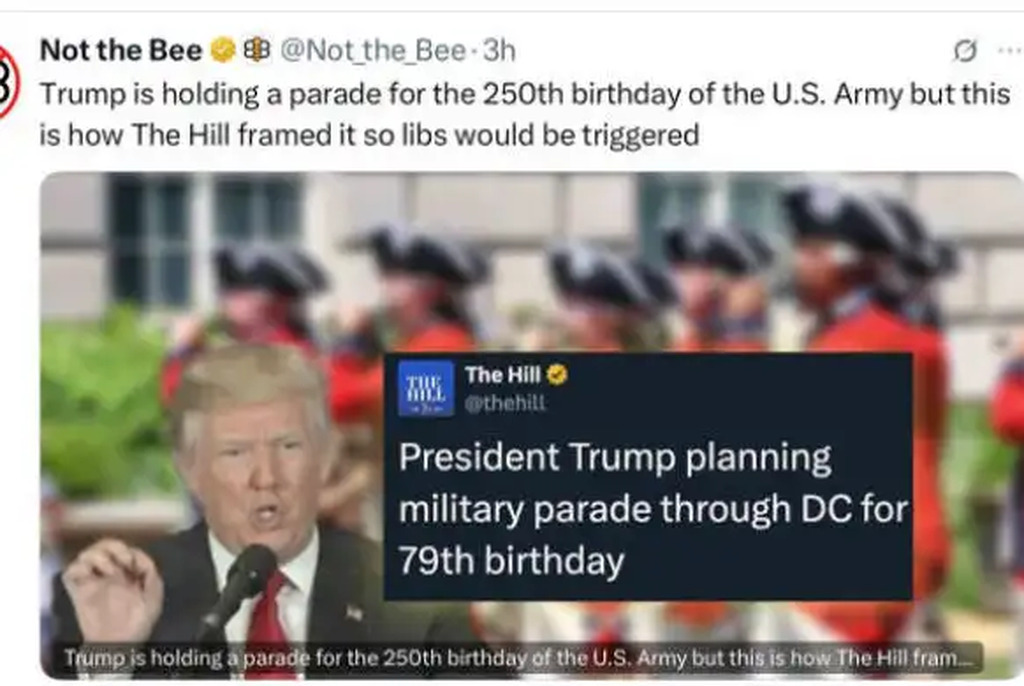Click the '79th birthday' text in the headline
1024x686 pixels.
coord(511,561)
